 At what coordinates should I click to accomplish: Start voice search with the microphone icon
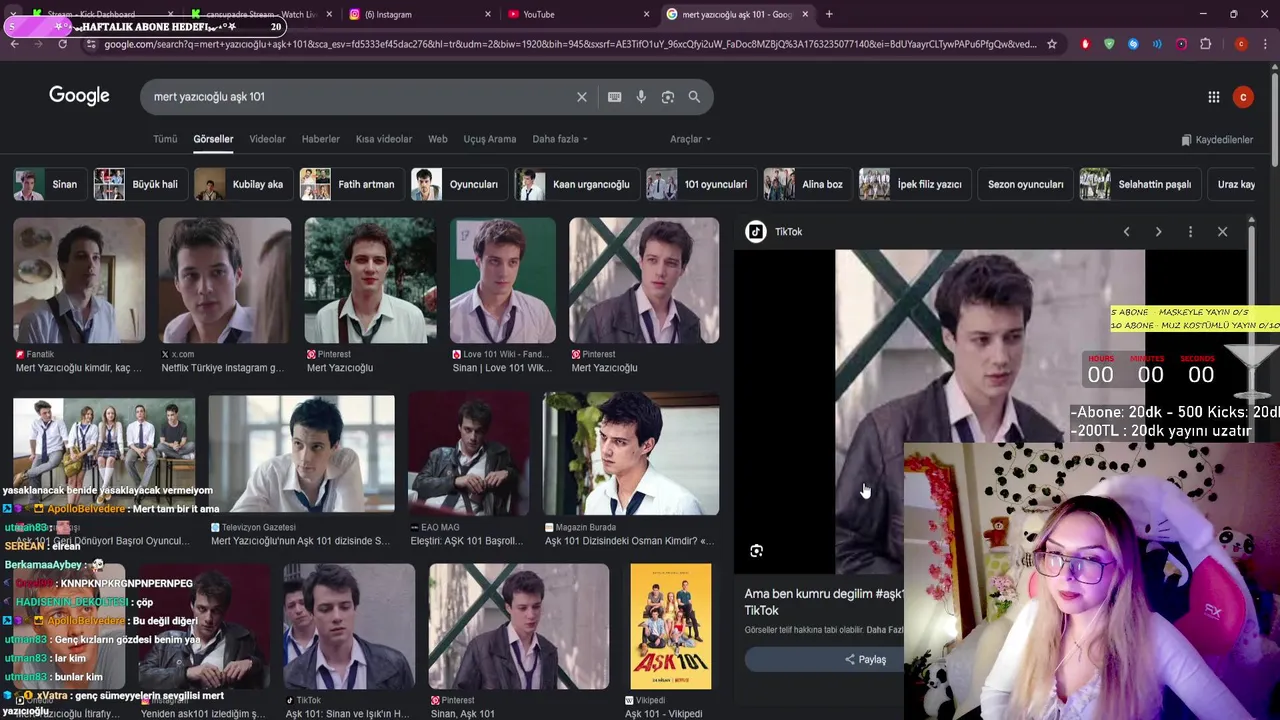click(641, 97)
